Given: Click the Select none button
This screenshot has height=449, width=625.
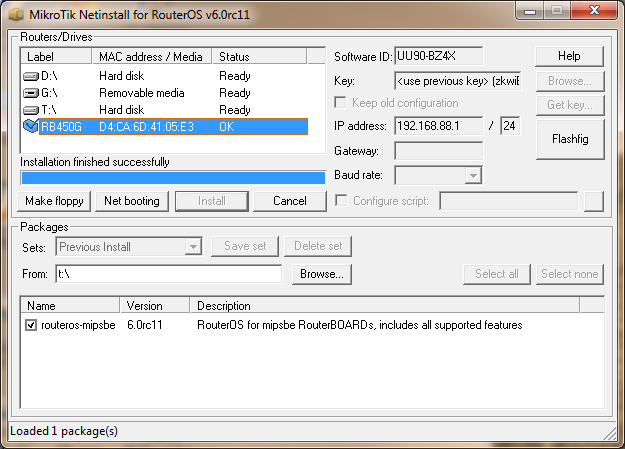Looking at the screenshot, I should coord(570,274).
